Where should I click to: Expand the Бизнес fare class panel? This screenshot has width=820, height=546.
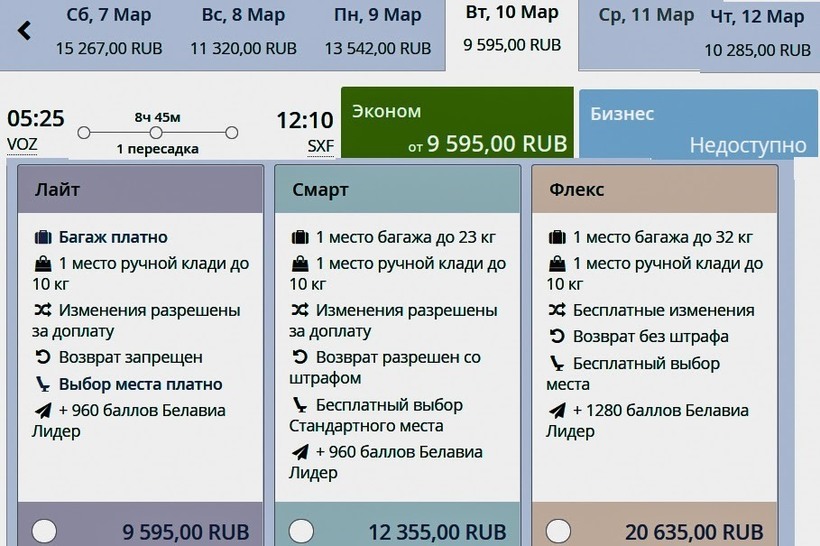coord(698,123)
